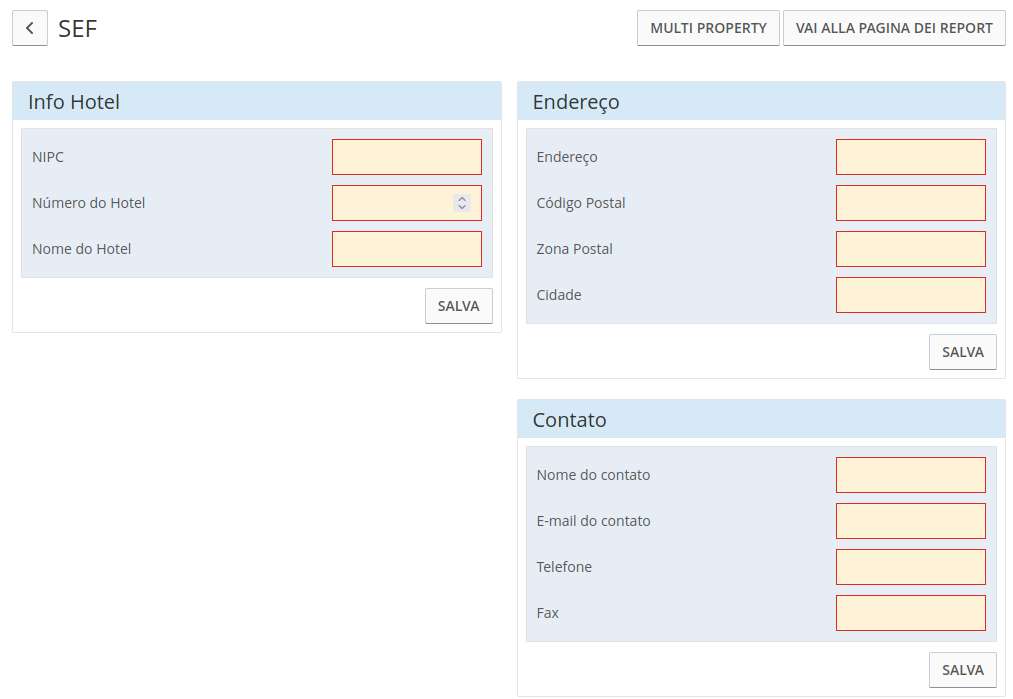Focus the Zona Postal field
The image size is (1013, 699).
coord(911,249)
